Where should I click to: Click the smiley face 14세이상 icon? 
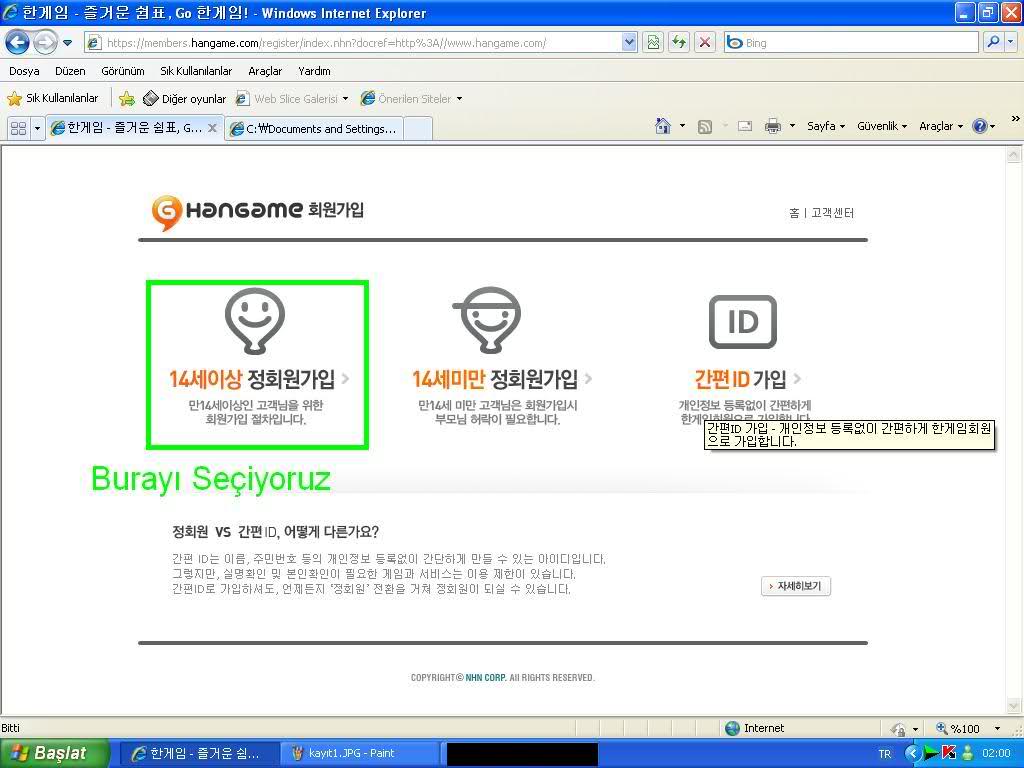255,321
